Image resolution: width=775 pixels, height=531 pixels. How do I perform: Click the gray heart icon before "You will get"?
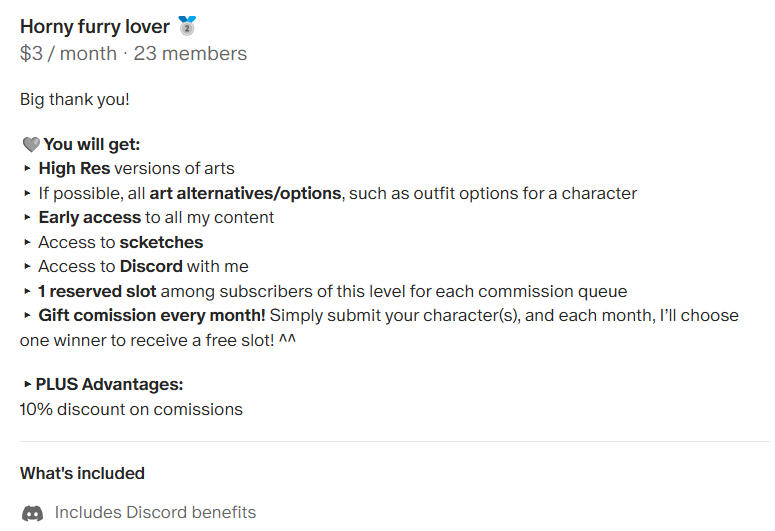(x=30, y=145)
